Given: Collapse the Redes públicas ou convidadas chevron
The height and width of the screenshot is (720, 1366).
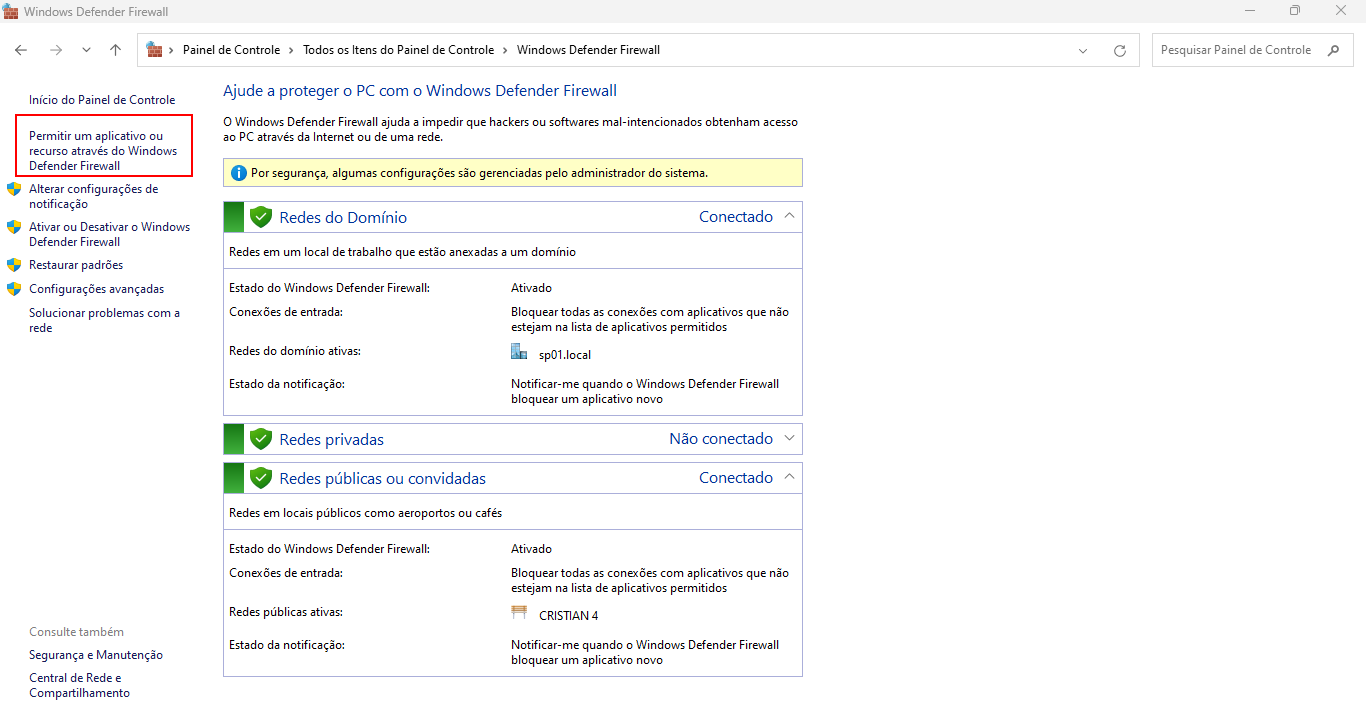Looking at the screenshot, I should pyautogui.click(x=789, y=477).
